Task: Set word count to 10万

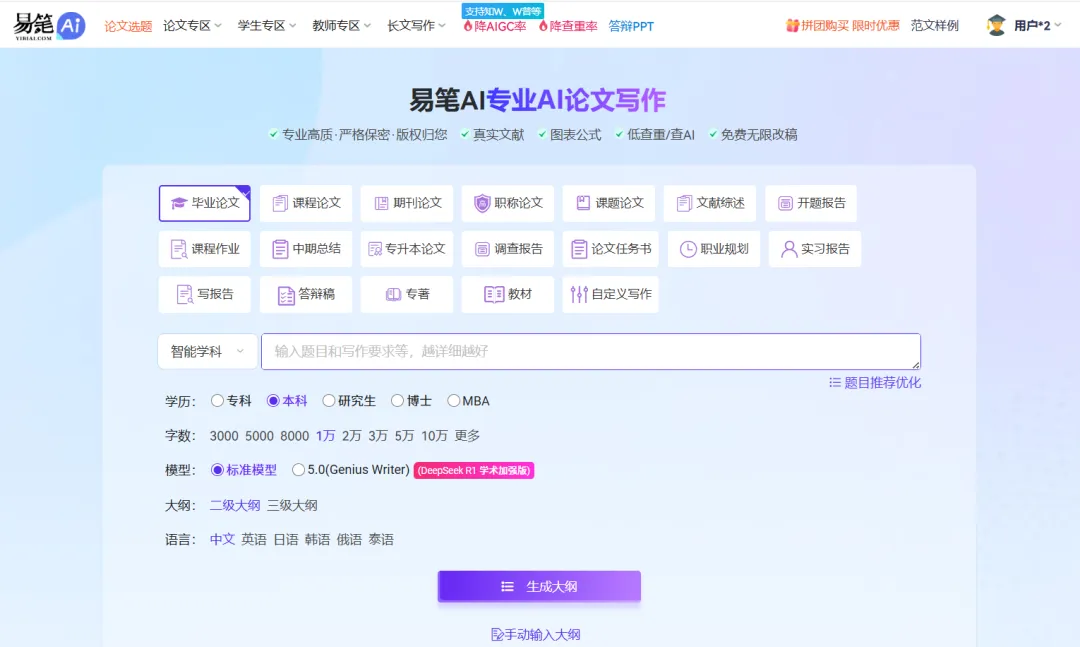Action: pyautogui.click(x=434, y=435)
